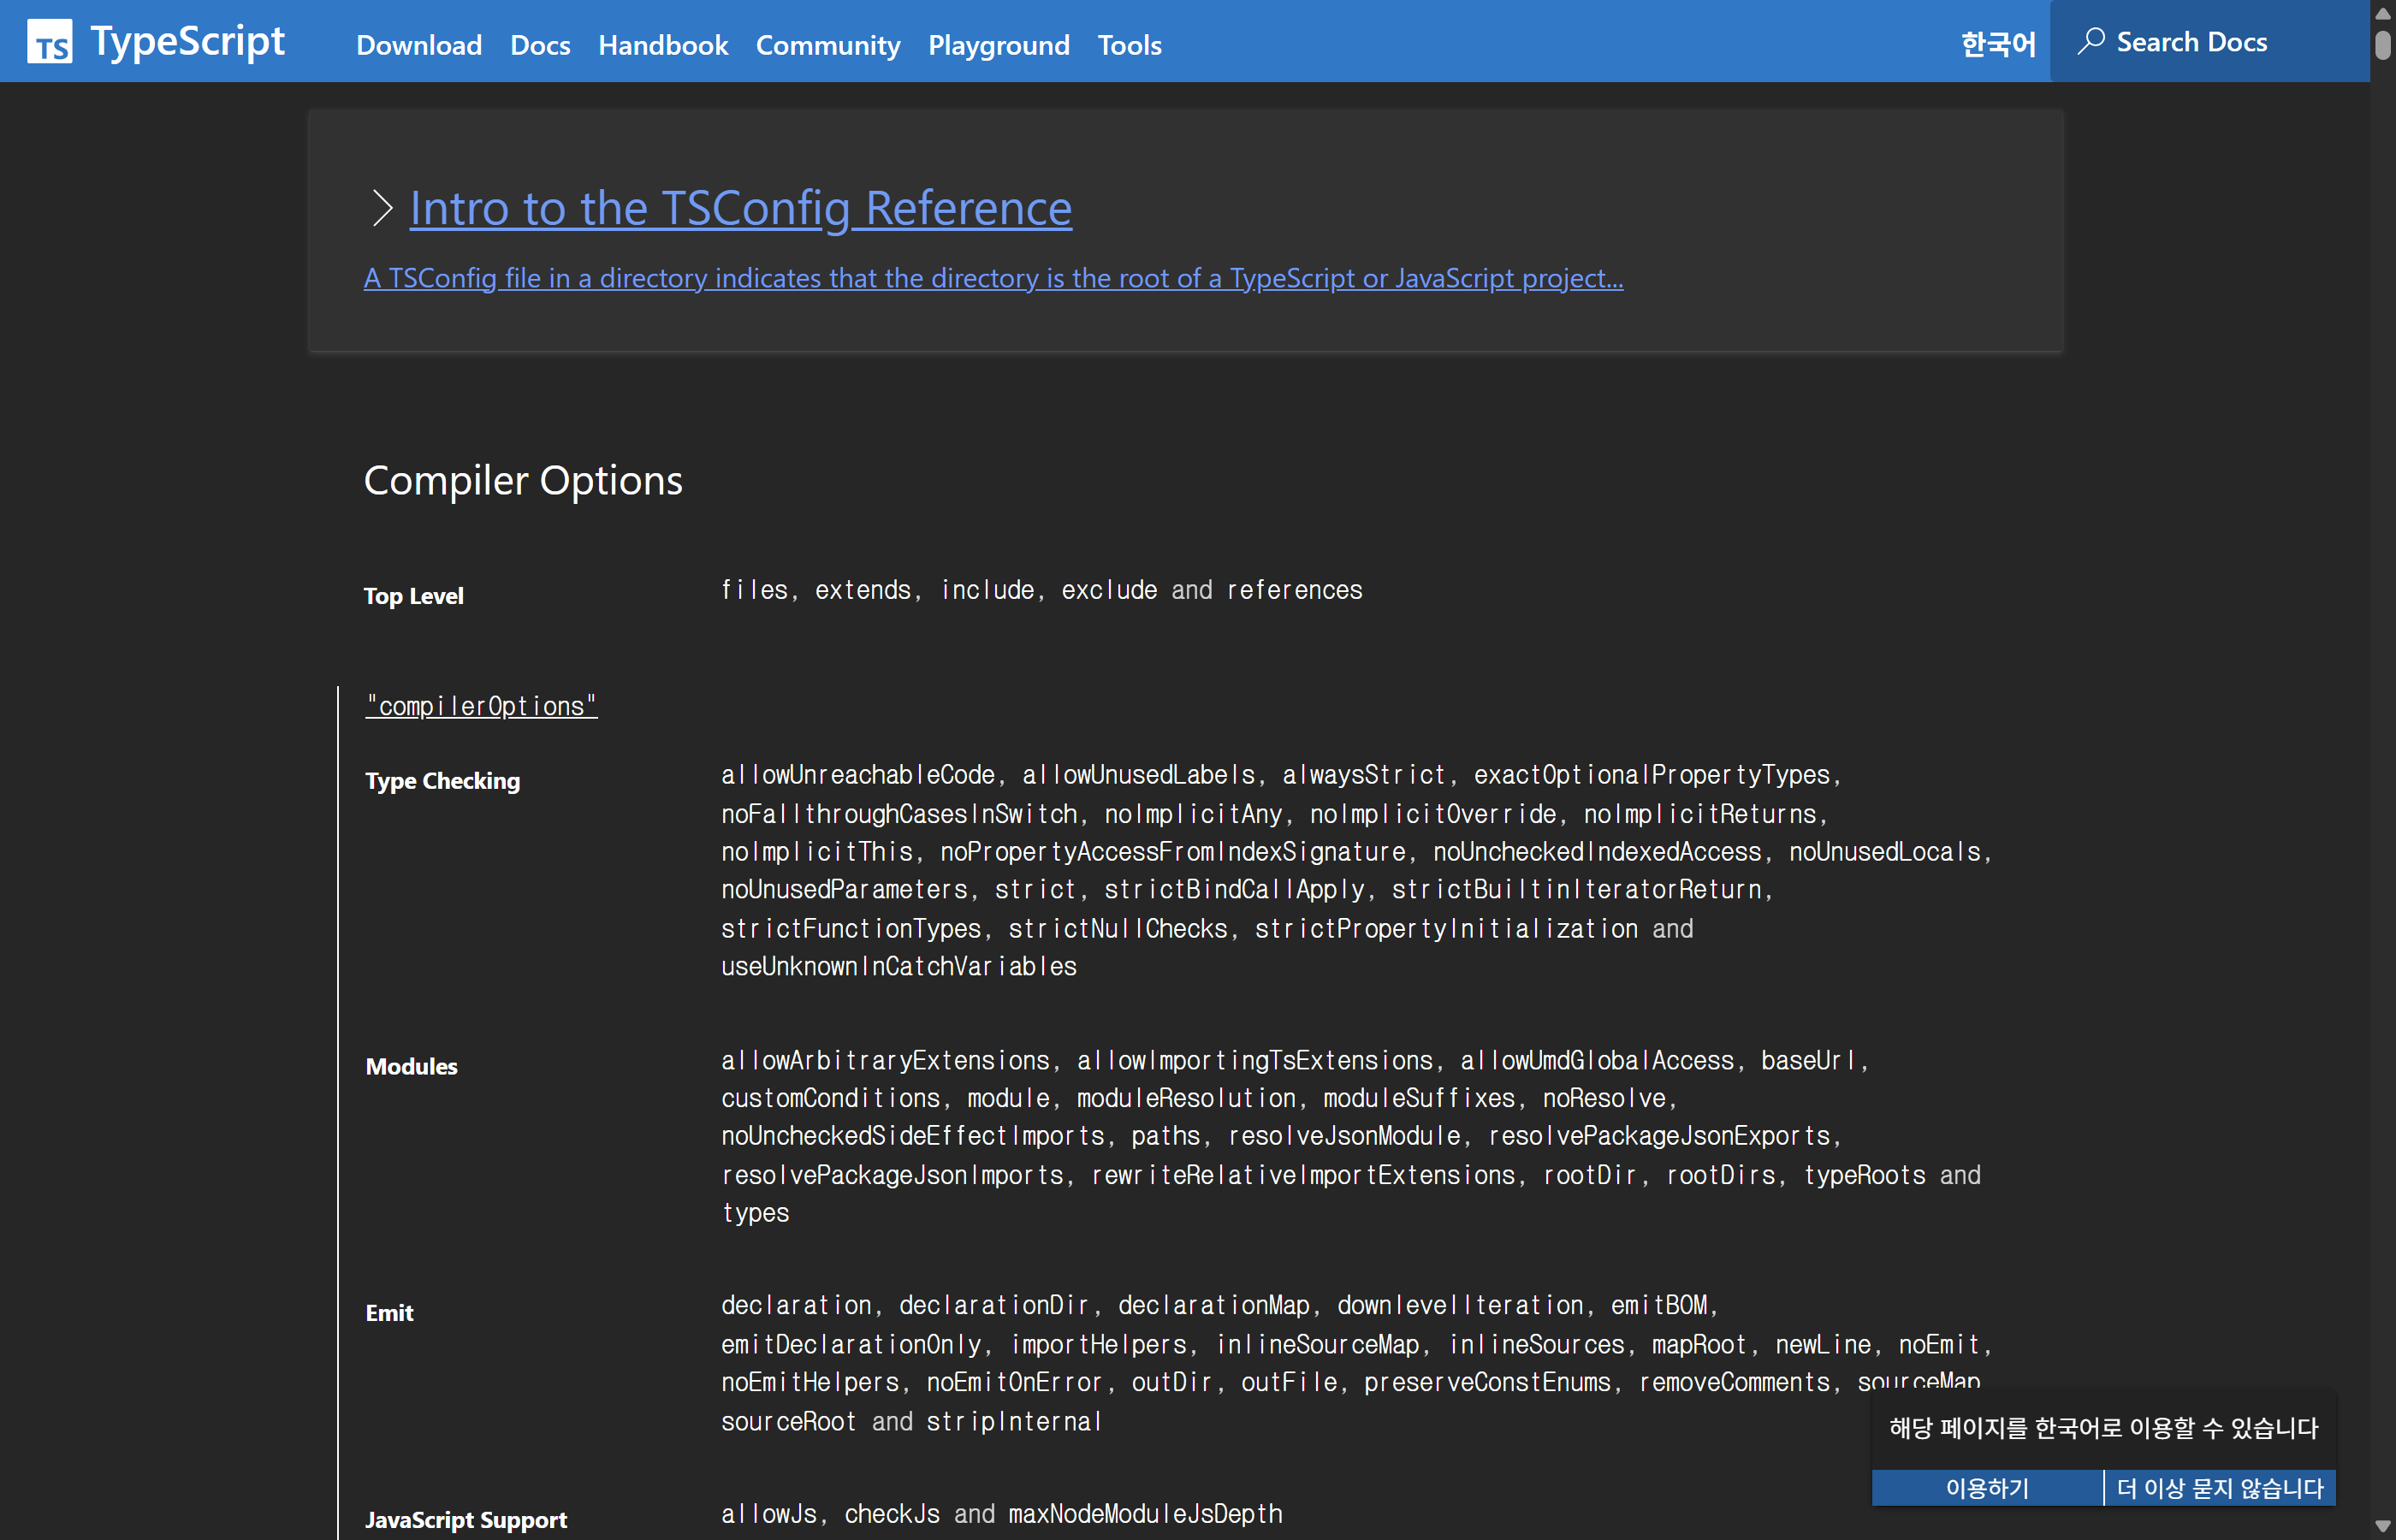Screen dimensions: 2396x1540
Task: Open the "compilerOptions" link
Action: 481,706
